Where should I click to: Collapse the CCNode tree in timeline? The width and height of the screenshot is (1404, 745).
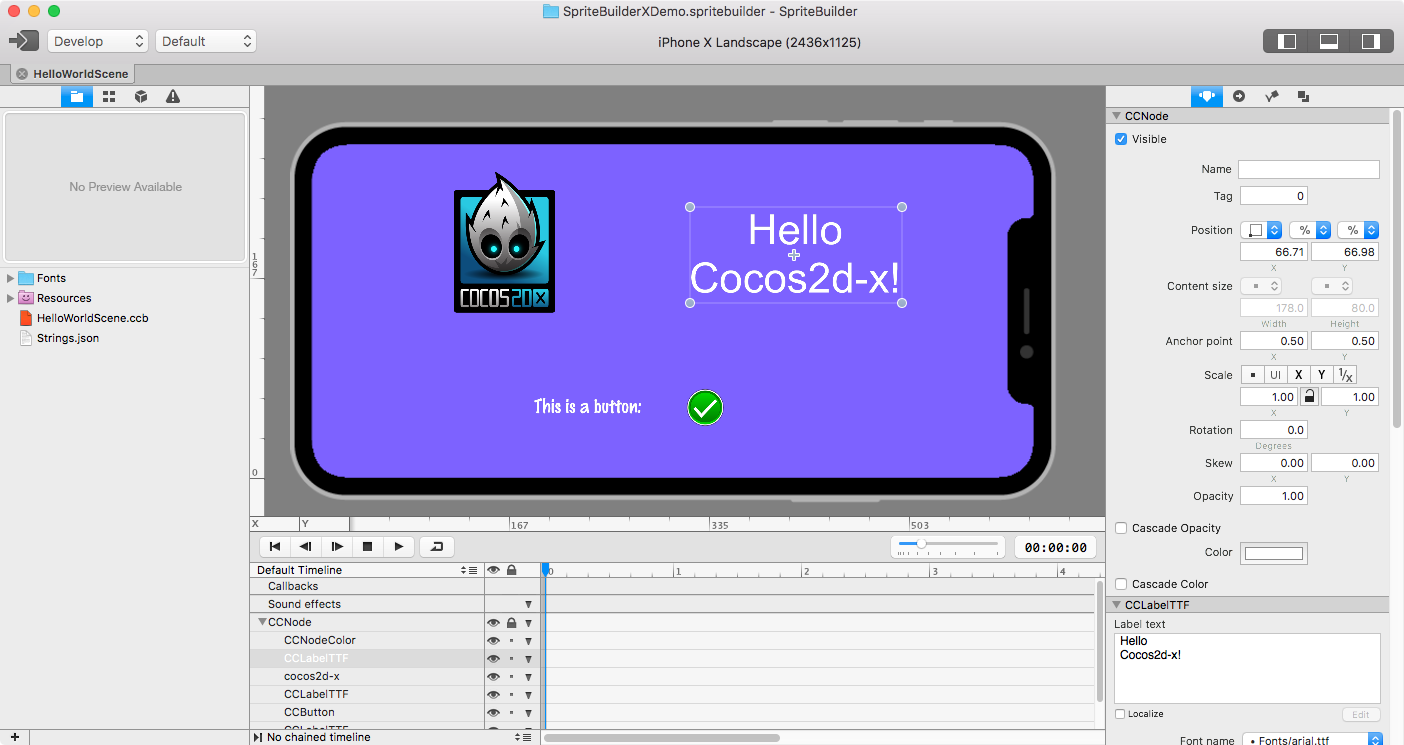(x=262, y=622)
